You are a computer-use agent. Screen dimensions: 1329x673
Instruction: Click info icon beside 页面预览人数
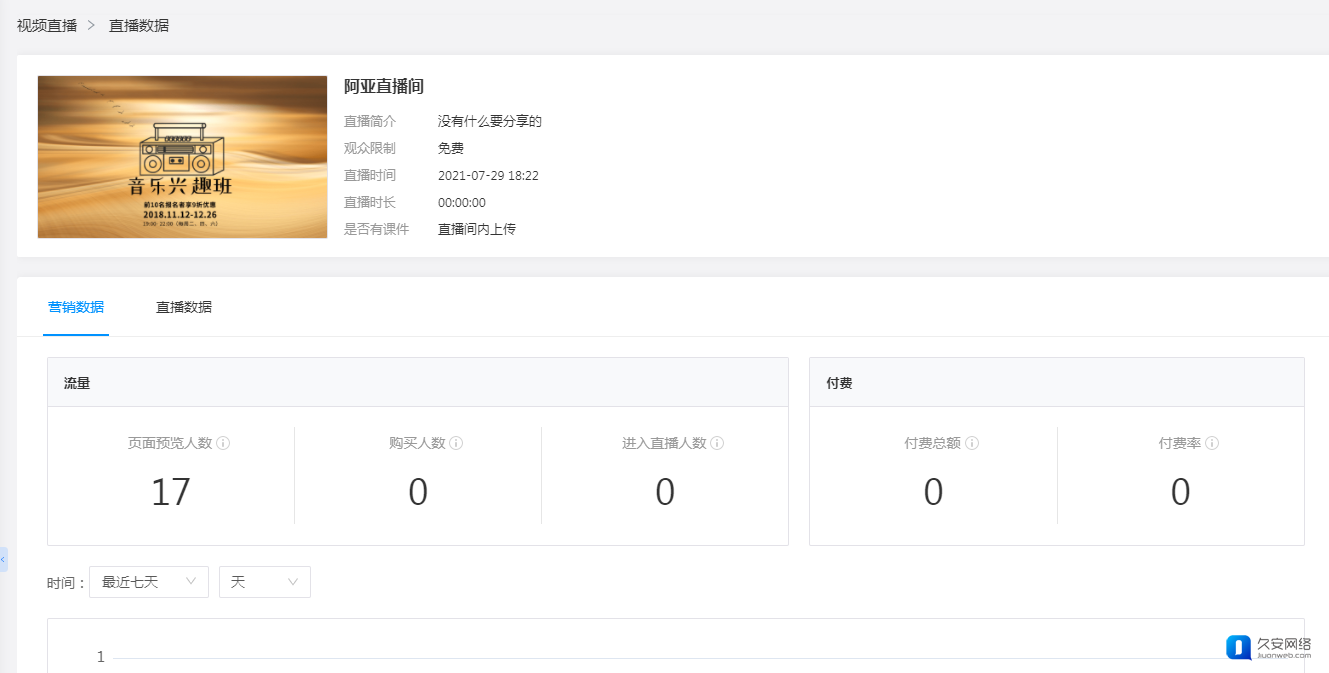point(223,443)
